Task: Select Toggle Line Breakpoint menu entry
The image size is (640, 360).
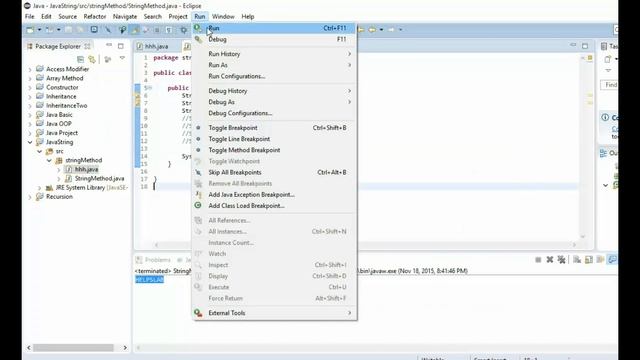Action: click(275, 139)
